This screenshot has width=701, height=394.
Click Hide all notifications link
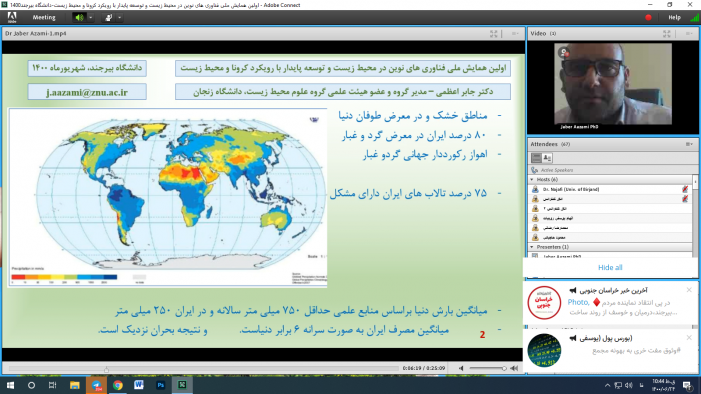coord(610,267)
